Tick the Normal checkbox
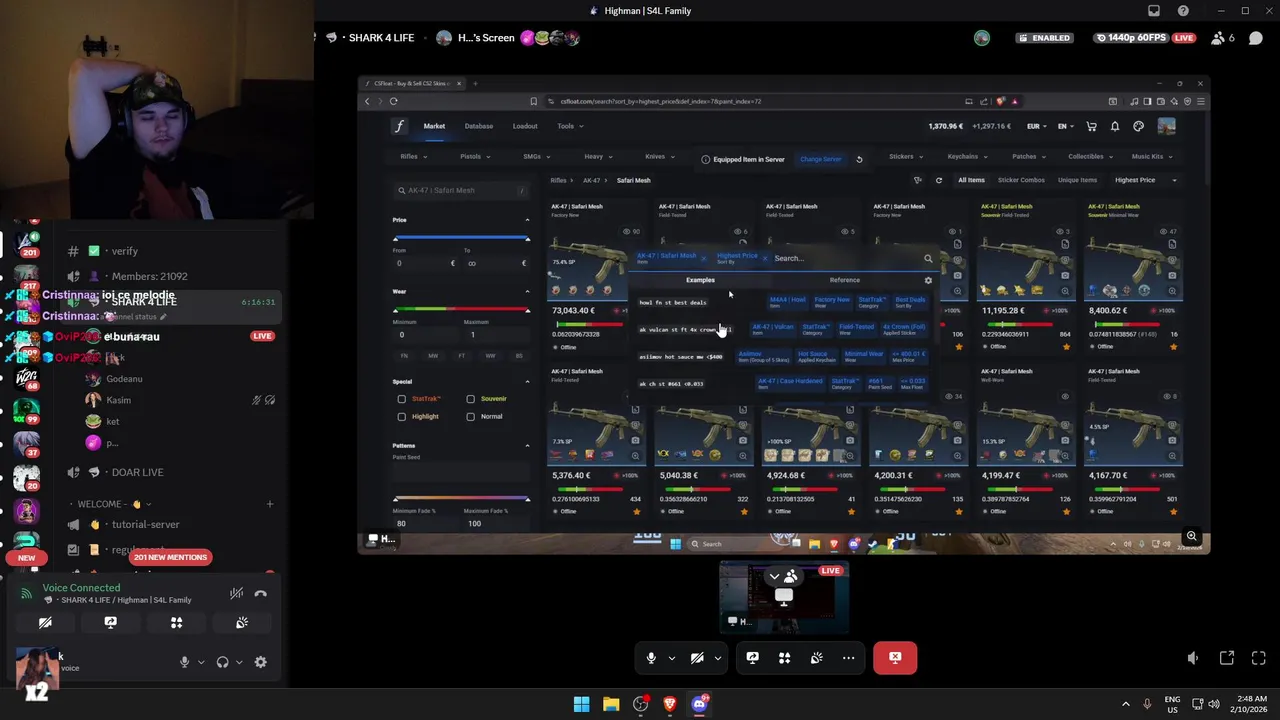The height and width of the screenshot is (720, 1280). (x=470, y=416)
